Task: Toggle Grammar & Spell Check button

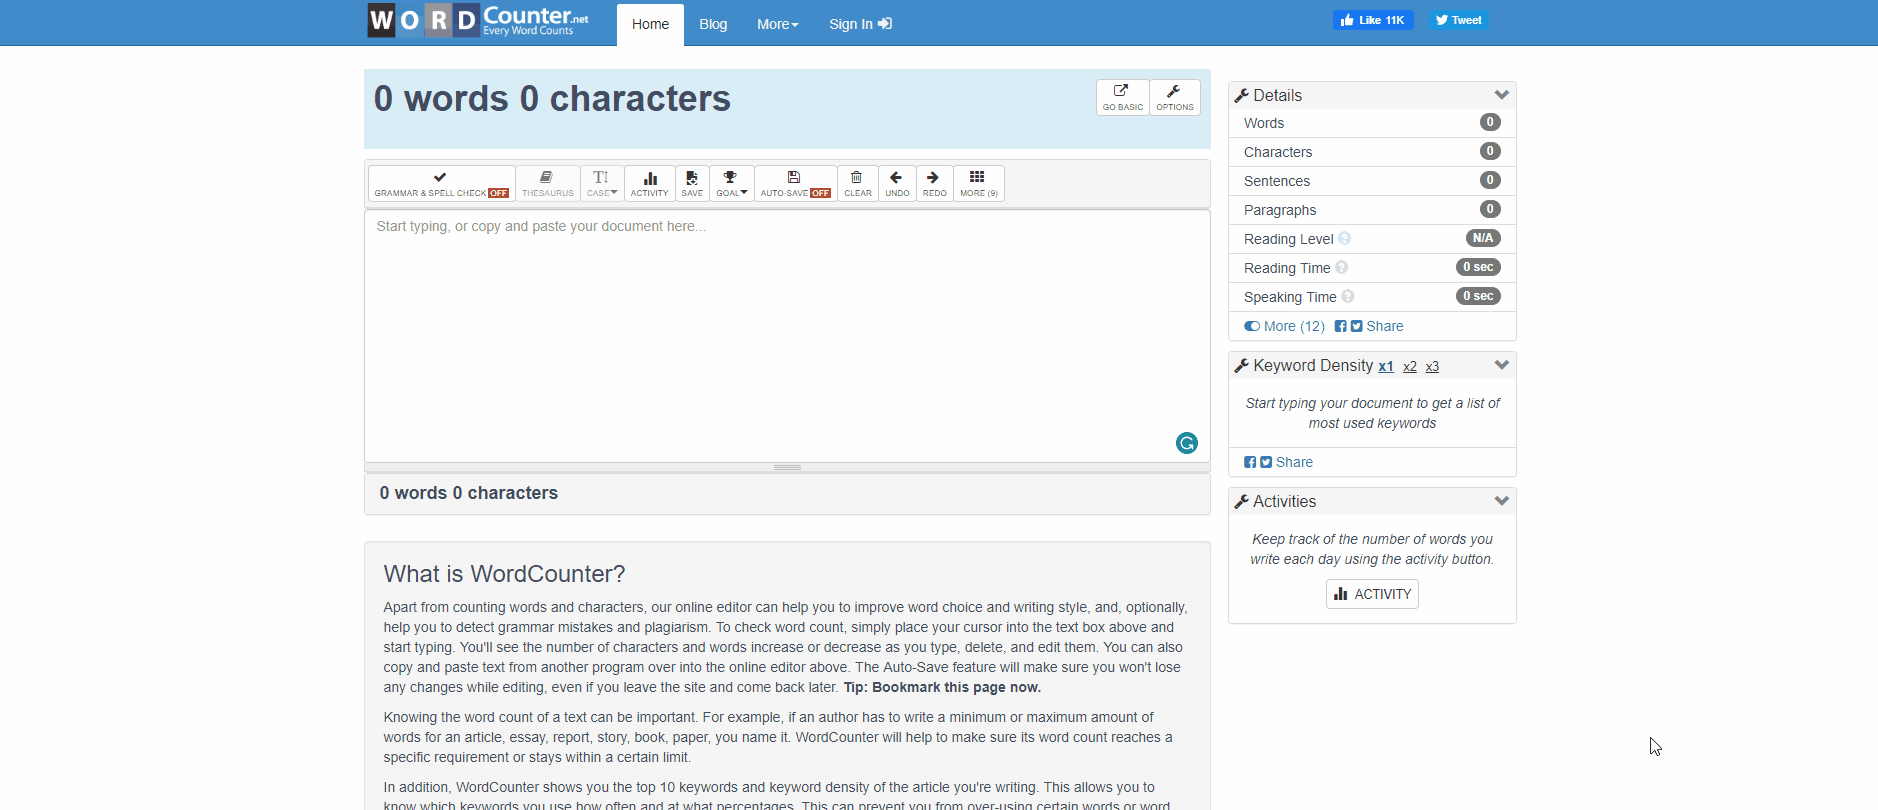Action: [441, 184]
